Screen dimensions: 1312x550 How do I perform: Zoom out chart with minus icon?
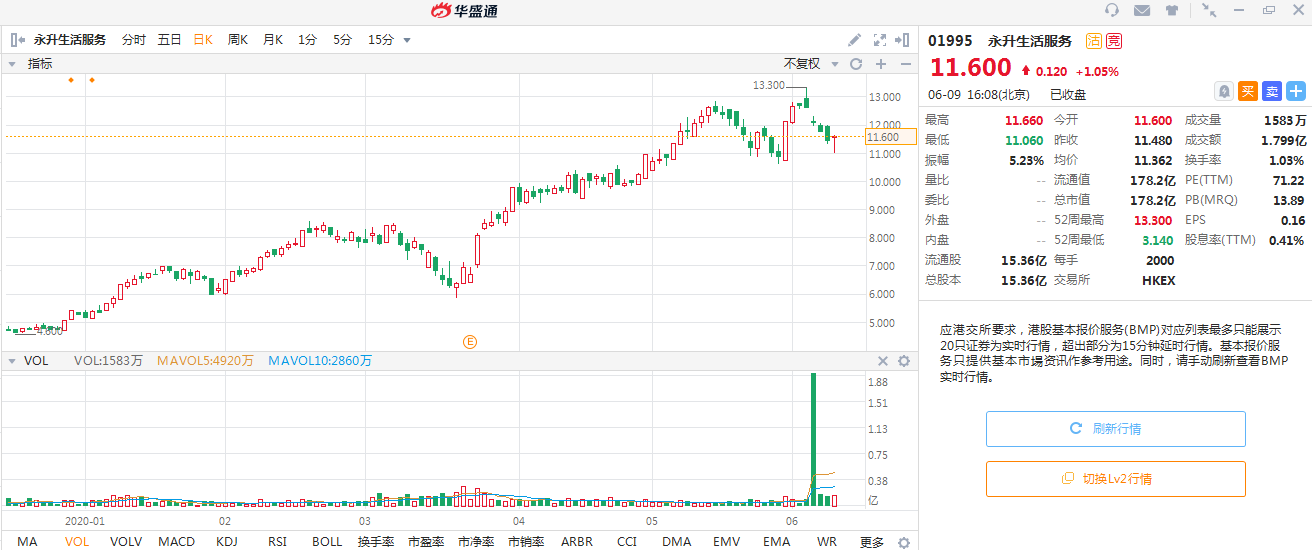pos(905,63)
